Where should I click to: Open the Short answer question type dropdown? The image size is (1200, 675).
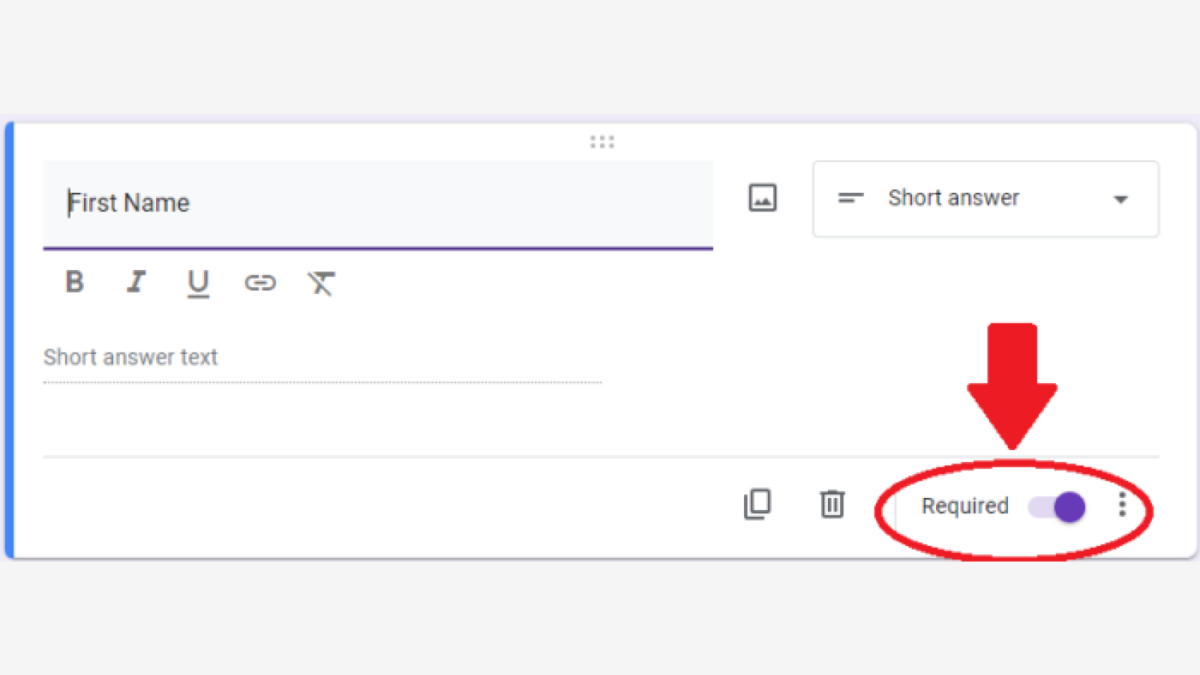tap(985, 199)
